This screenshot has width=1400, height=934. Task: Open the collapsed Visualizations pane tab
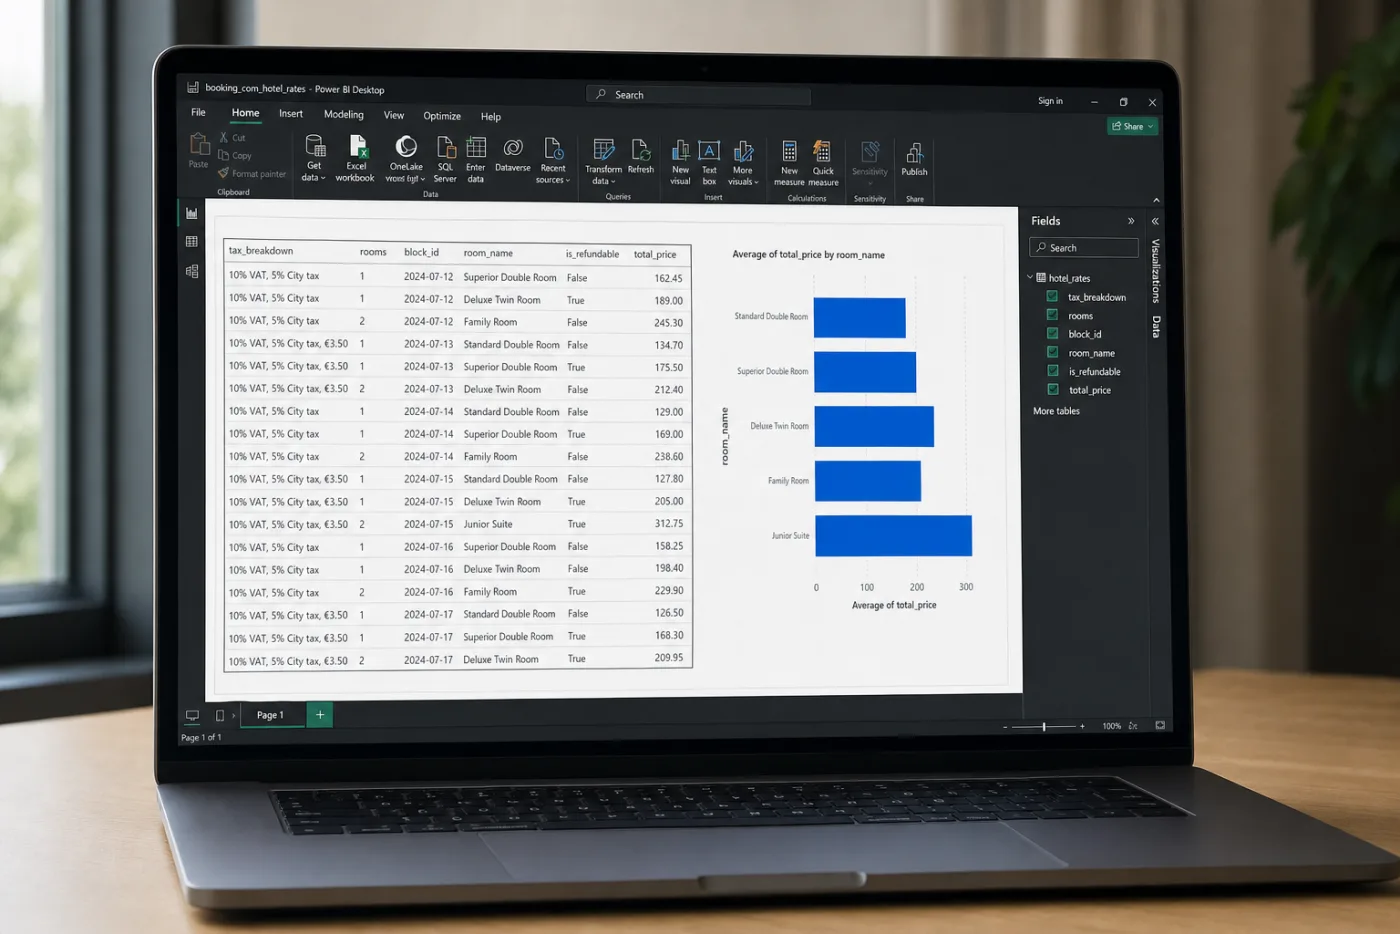(1156, 271)
